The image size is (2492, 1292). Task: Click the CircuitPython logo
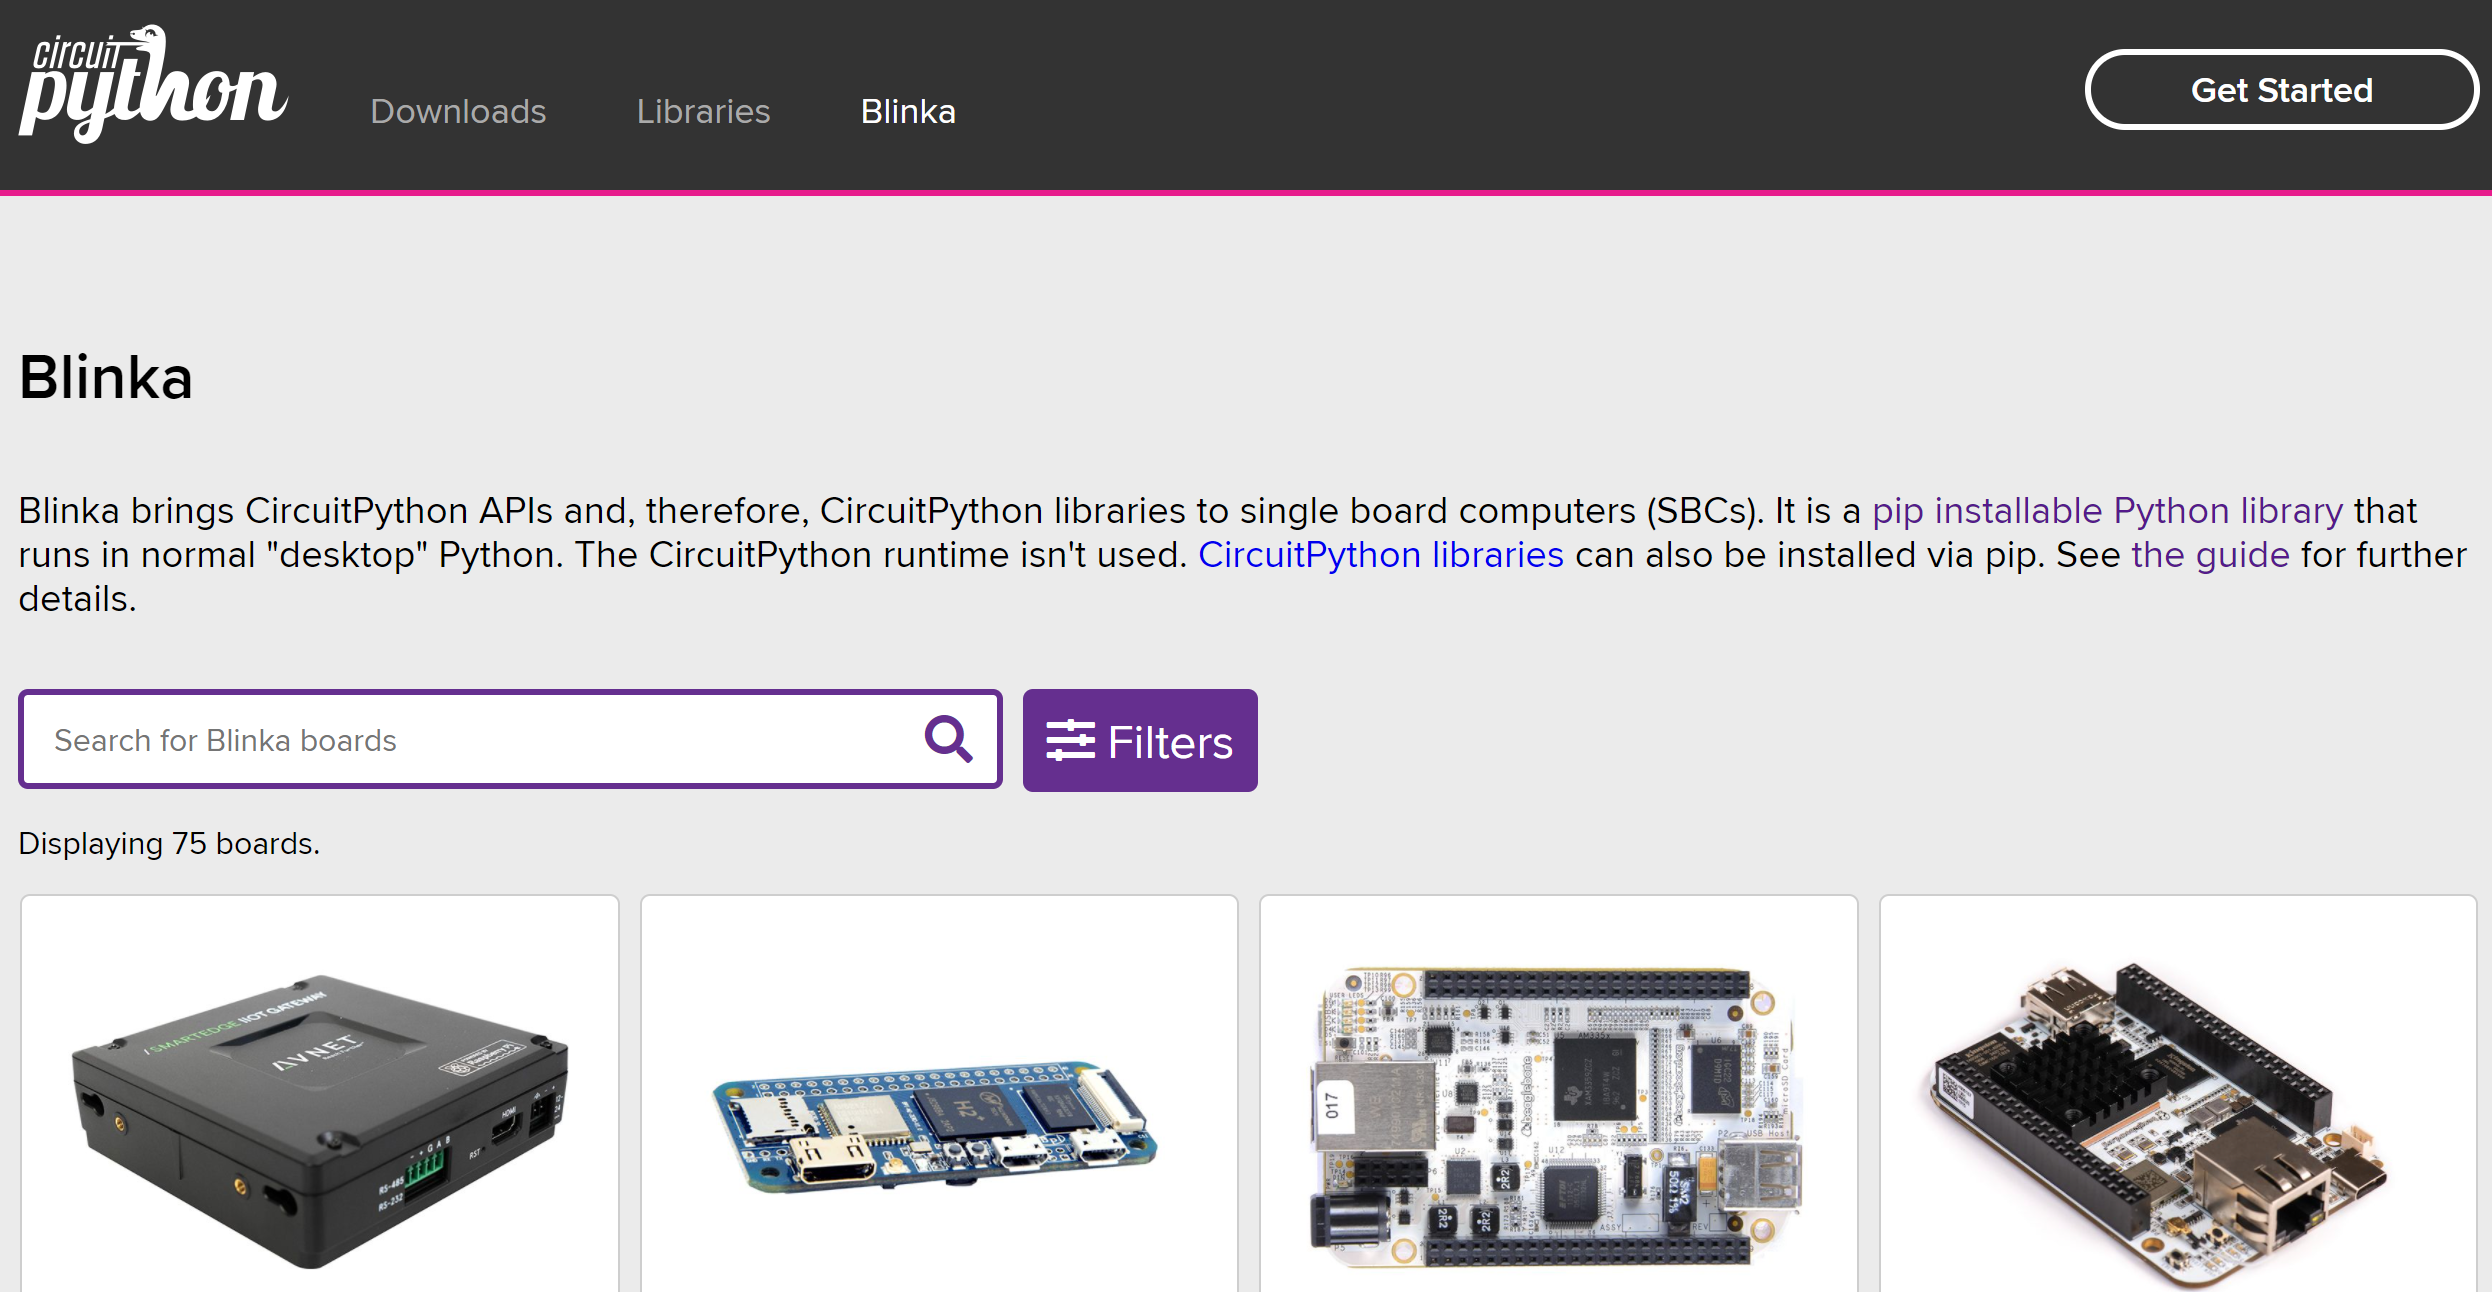click(153, 84)
